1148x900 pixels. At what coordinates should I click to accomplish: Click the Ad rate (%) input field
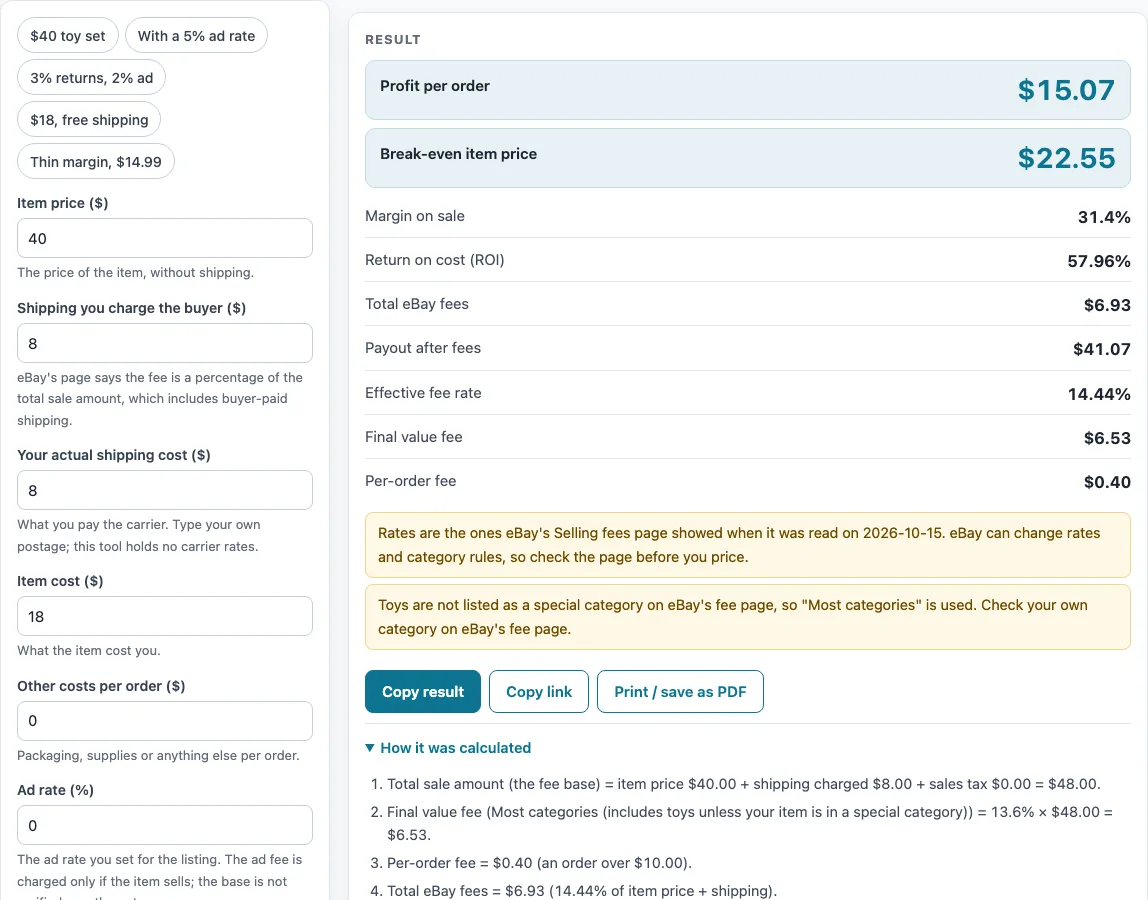pyautogui.click(x=165, y=825)
